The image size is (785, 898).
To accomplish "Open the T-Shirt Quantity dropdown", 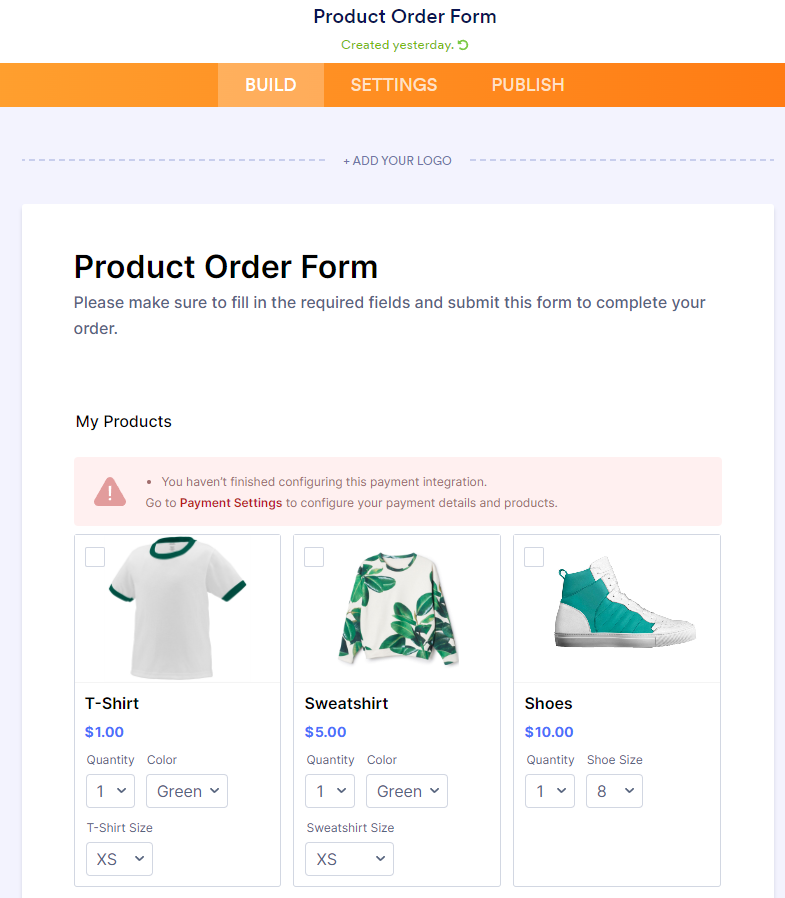I will click(110, 791).
